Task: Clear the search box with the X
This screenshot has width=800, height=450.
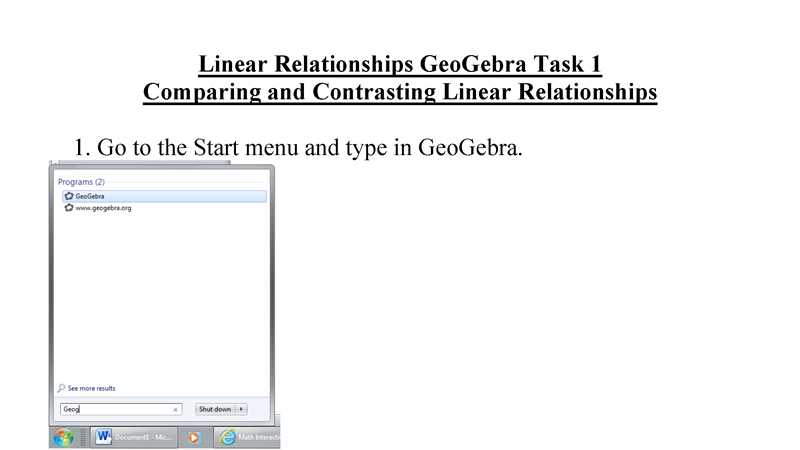Action: pyautogui.click(x=176, y=409)
